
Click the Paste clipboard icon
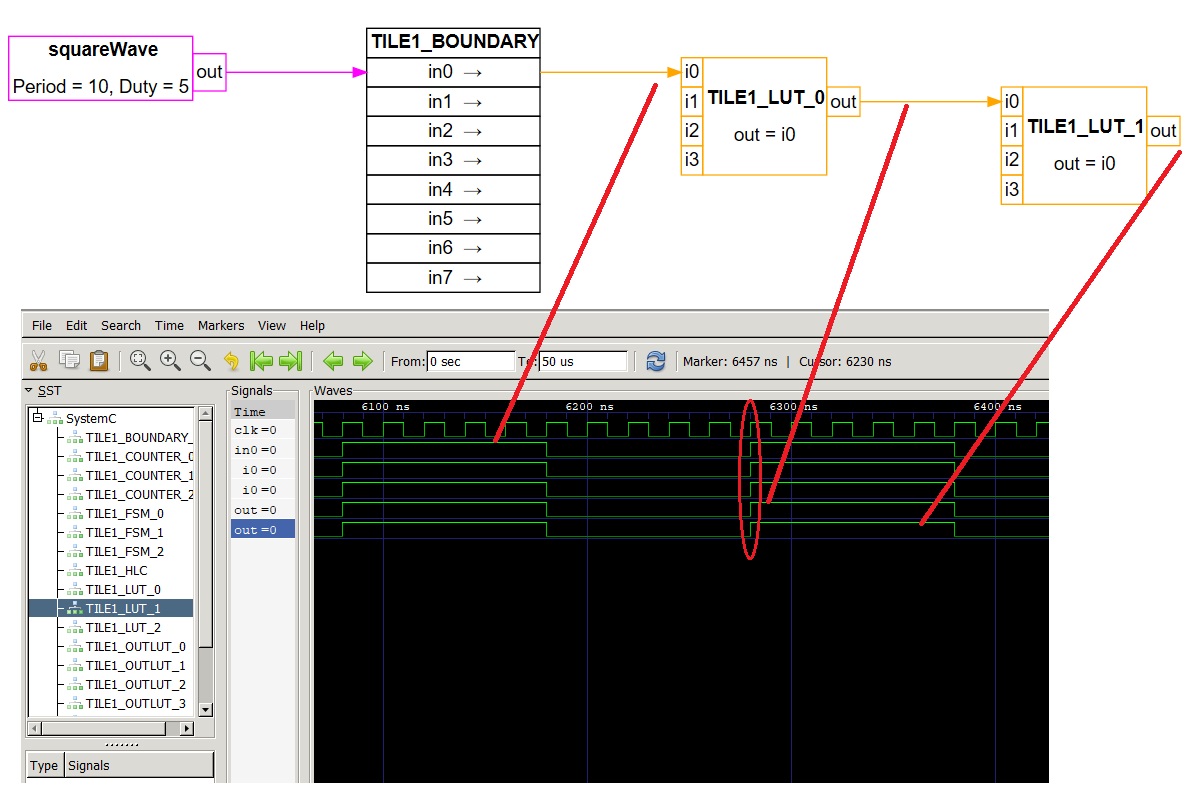[99, 360]
